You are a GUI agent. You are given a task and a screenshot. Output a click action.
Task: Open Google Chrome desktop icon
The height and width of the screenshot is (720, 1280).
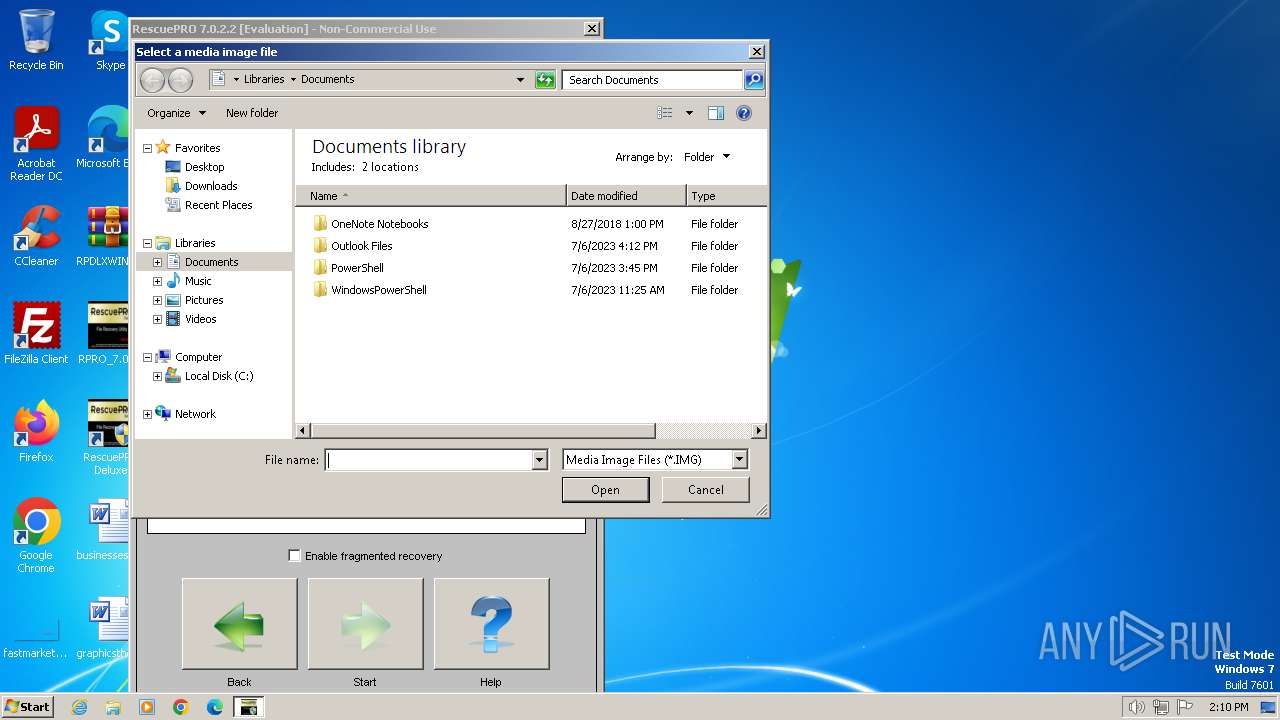tap(36, 536)
